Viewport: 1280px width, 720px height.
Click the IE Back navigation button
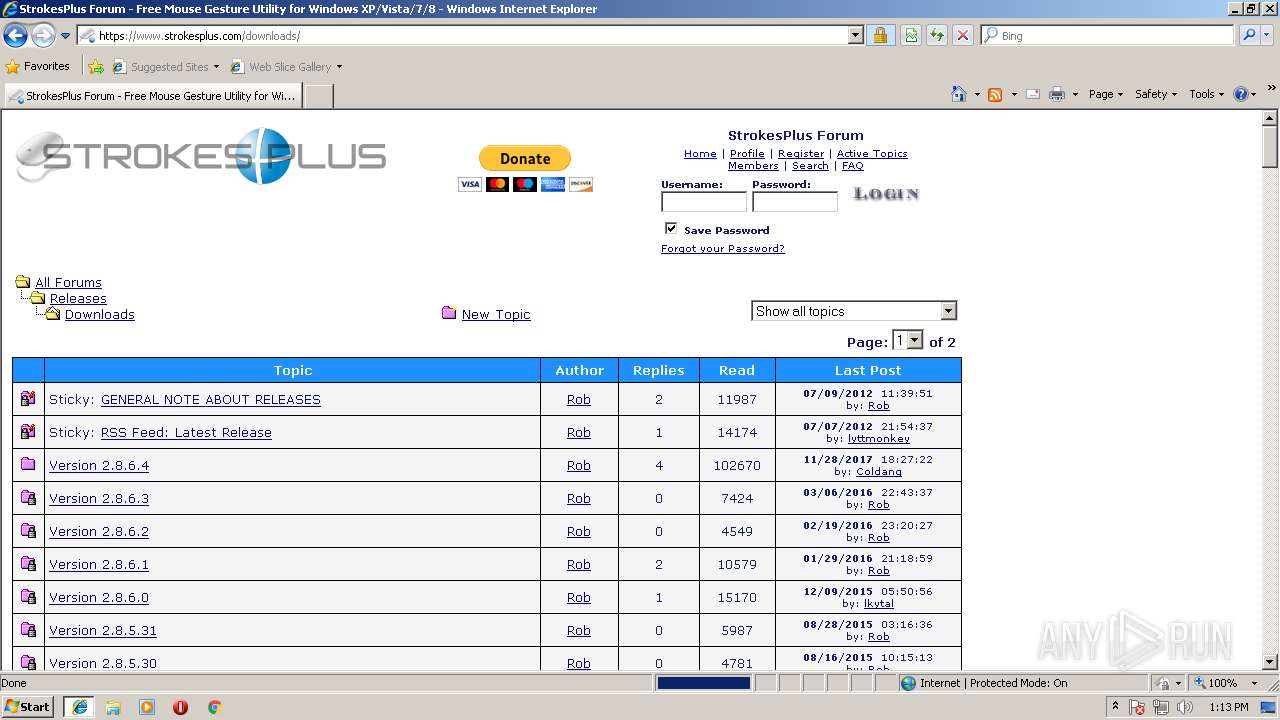pos(15,35)
